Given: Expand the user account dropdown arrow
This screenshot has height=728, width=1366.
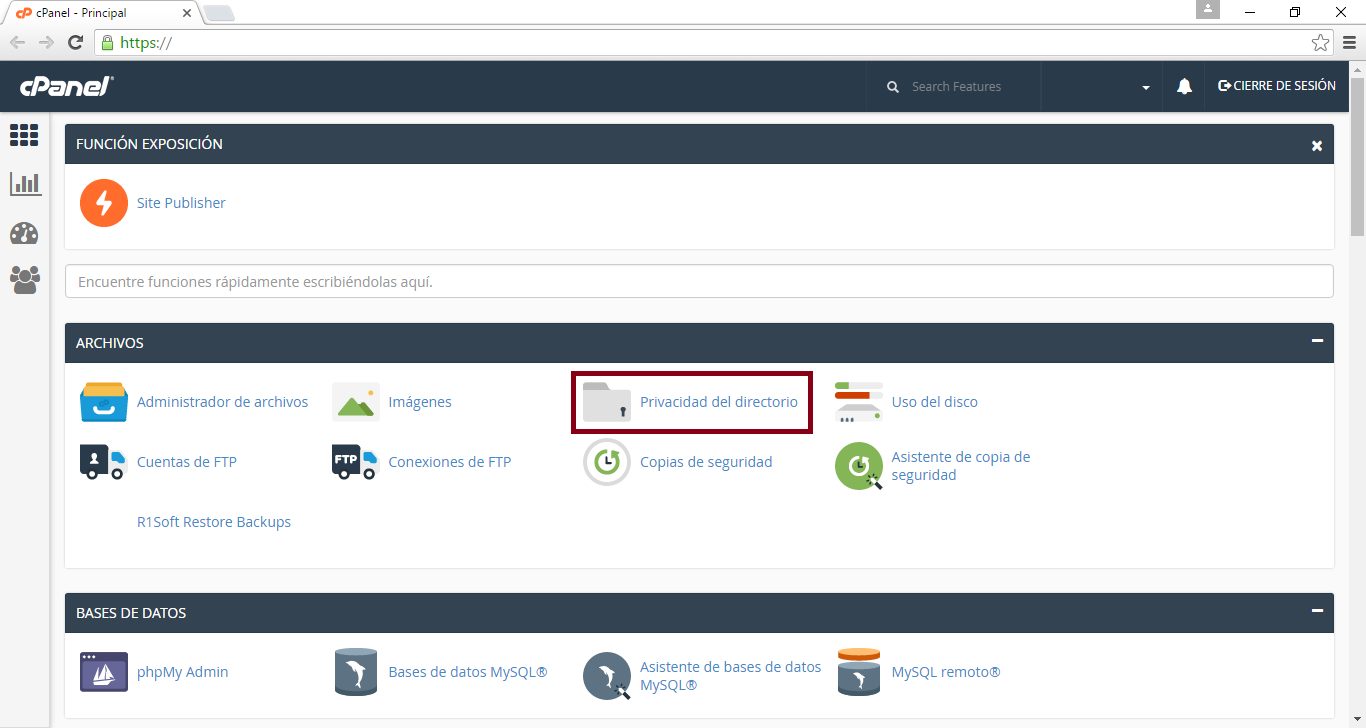Looking at the screenshot, I should [x=1146, y=88].
